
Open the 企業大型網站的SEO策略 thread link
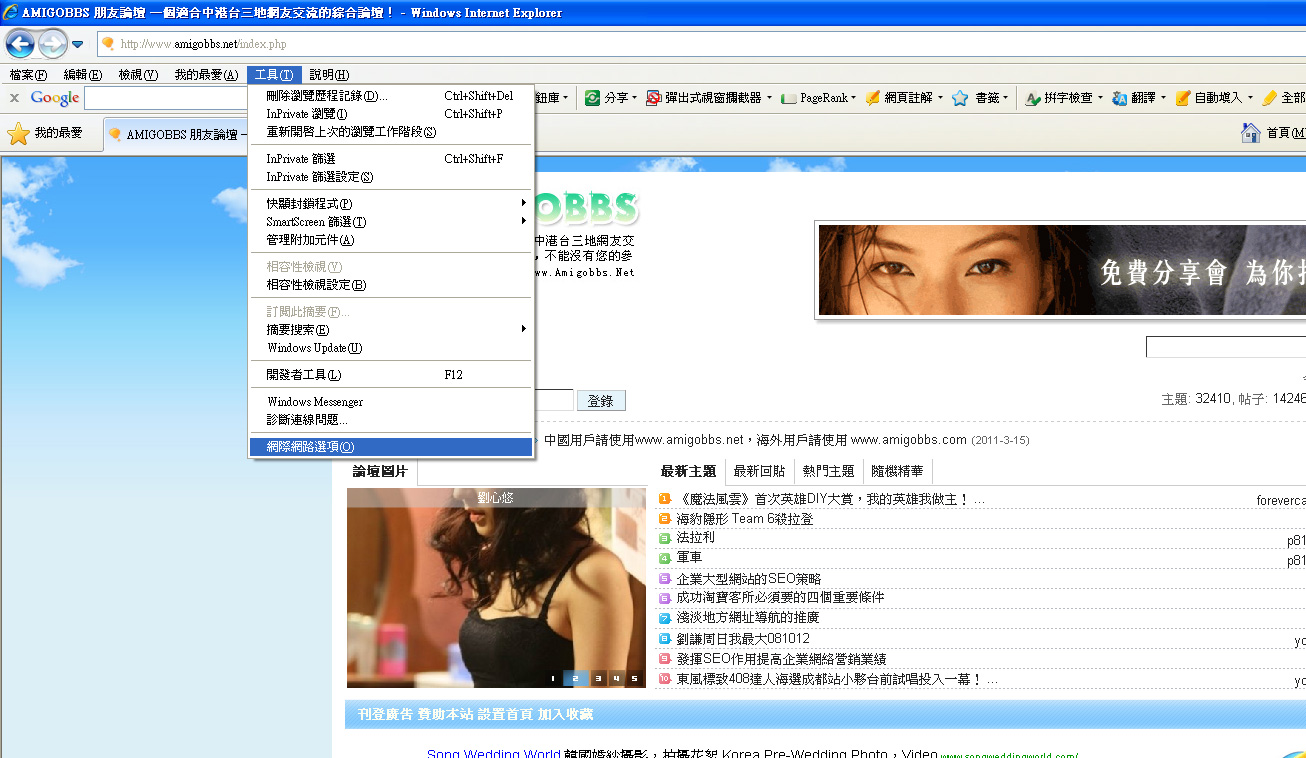coord(748,579)
